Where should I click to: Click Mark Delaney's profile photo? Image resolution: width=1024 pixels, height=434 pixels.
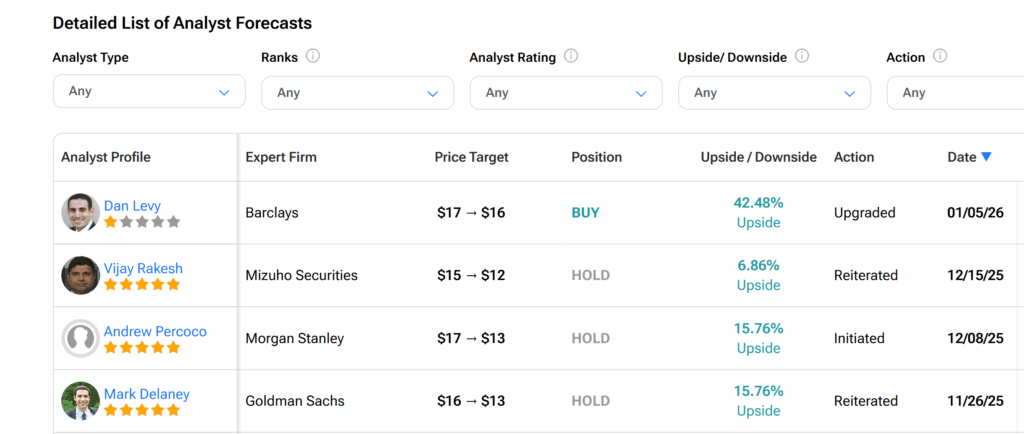[x=80, y=401]
